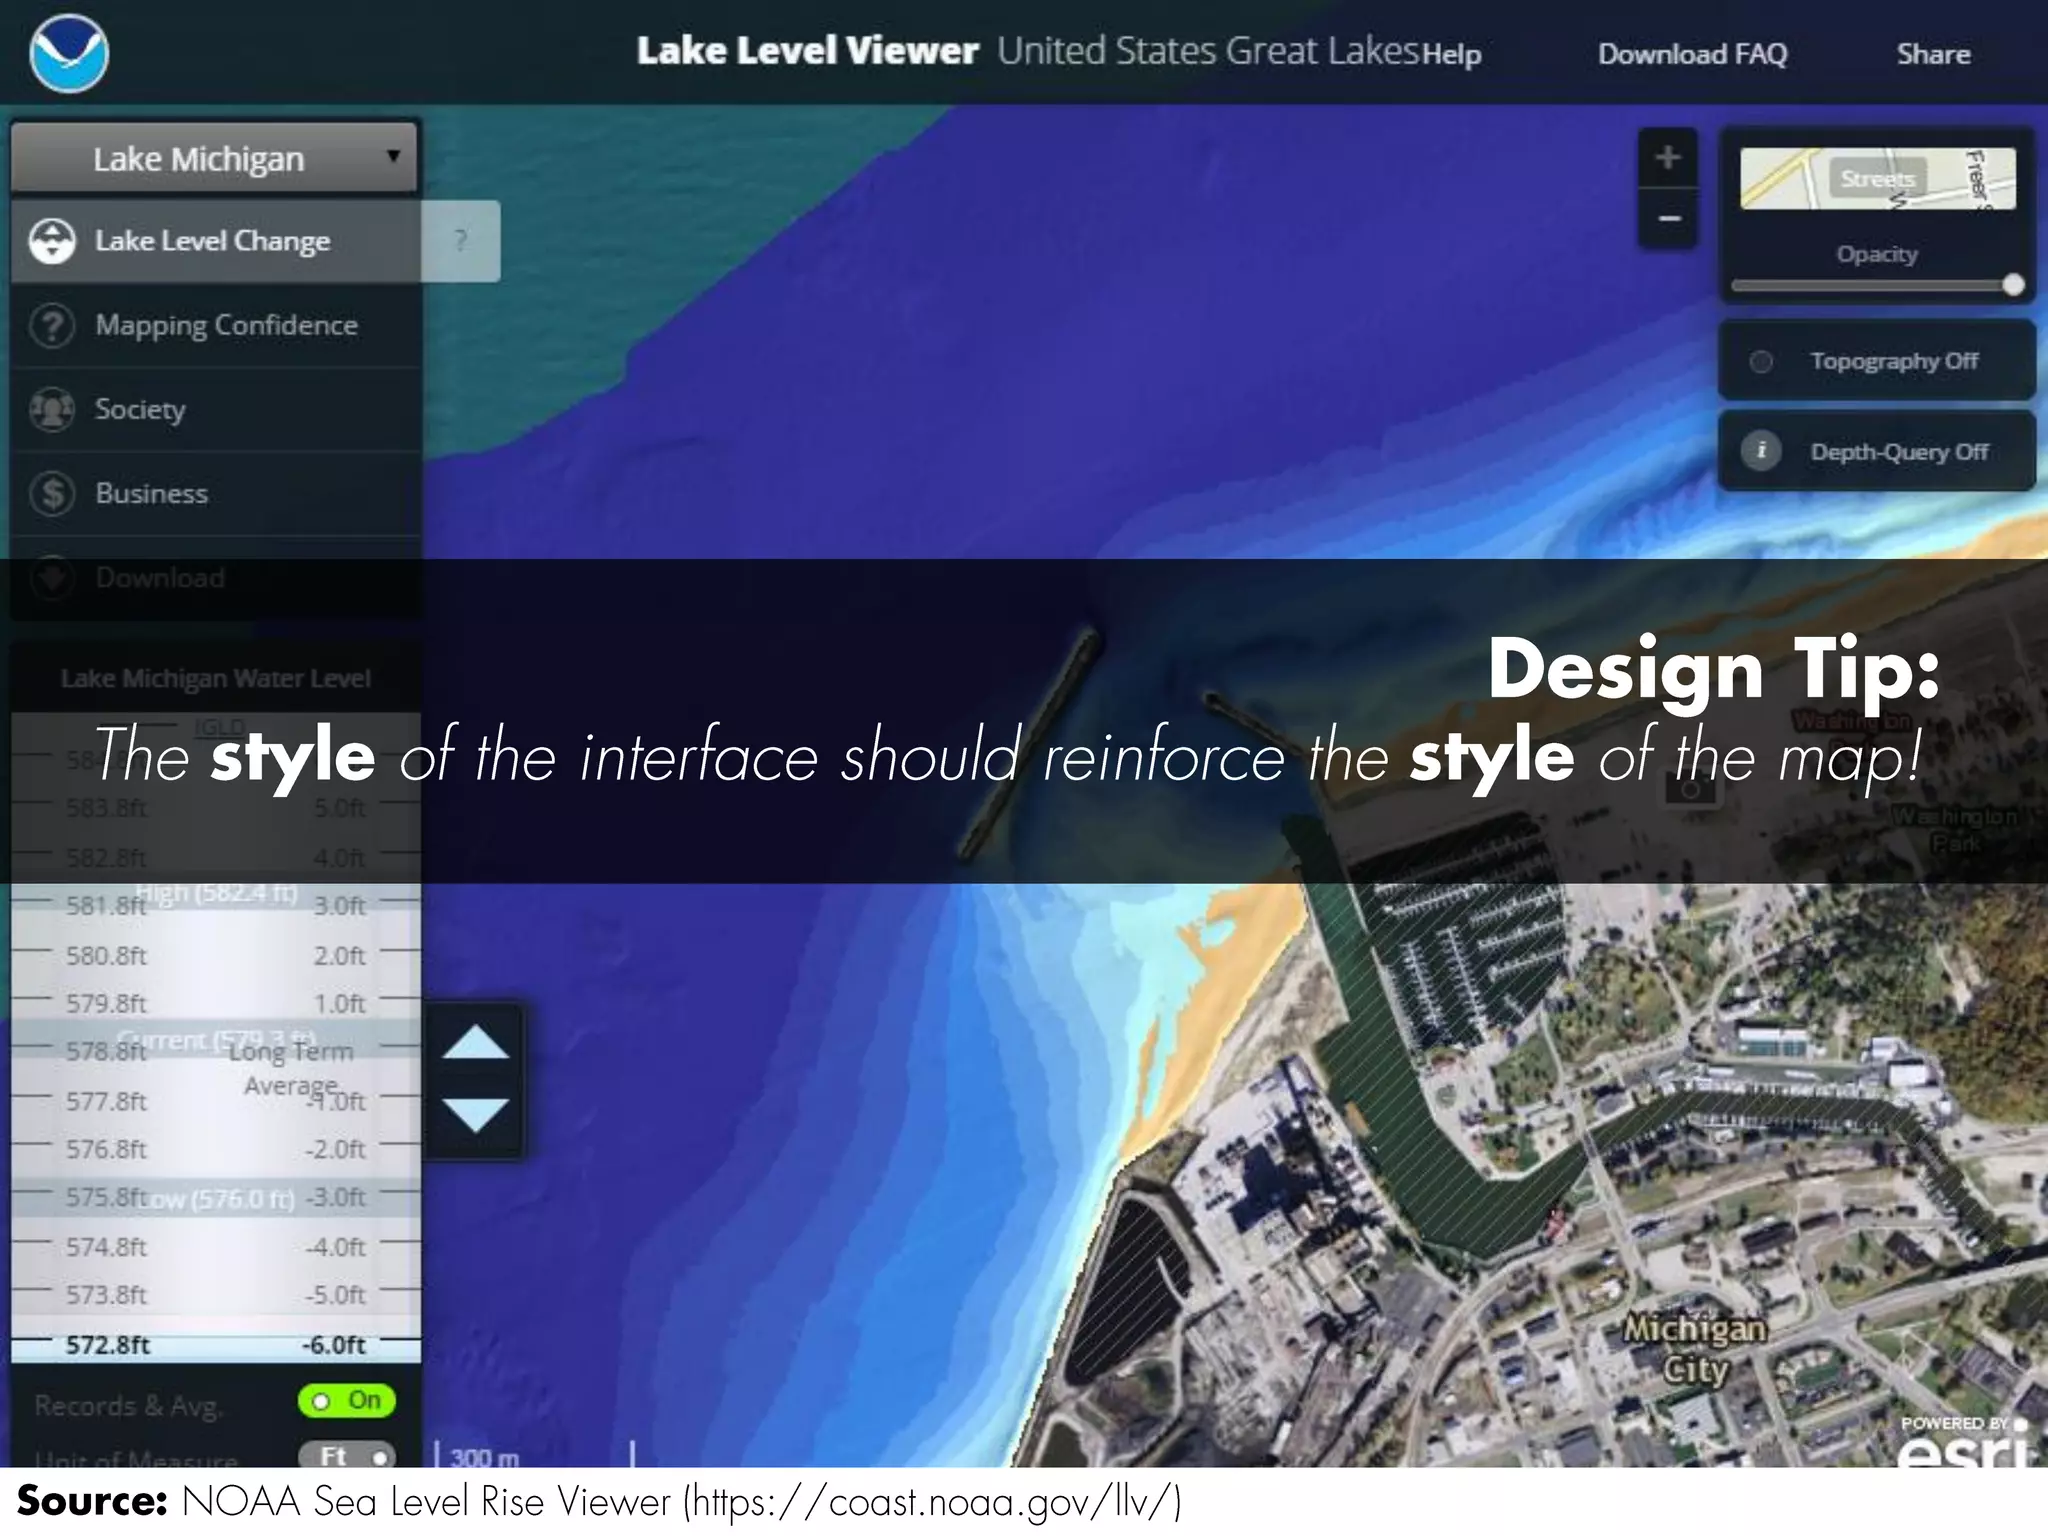This screenshot has height=1536, width=2048.
Task: Click the Society people icon
Action: (x=52, y=409)
